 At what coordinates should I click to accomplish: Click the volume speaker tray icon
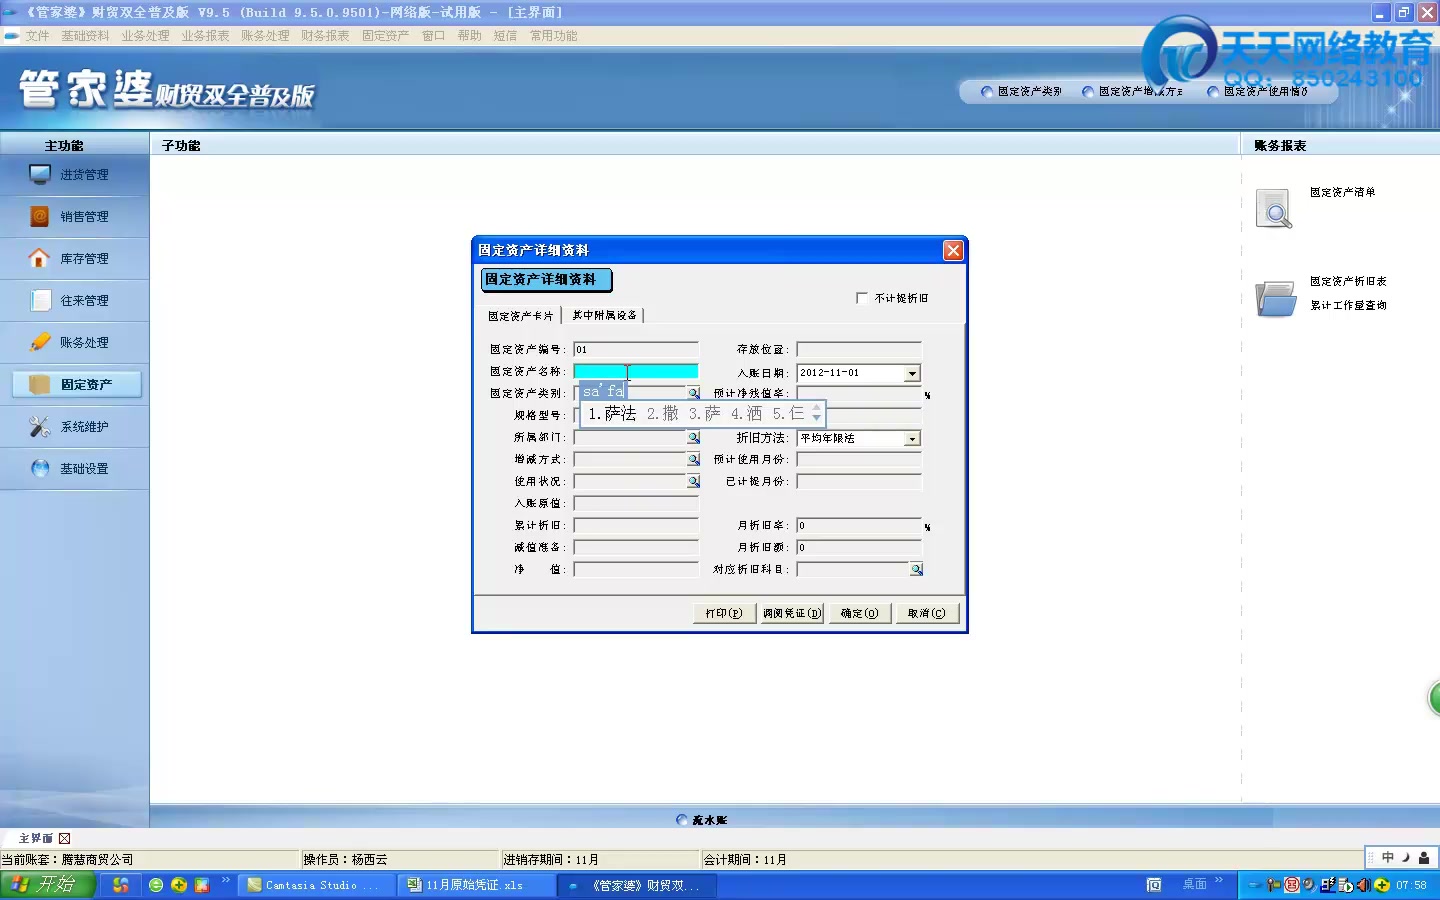(x=1363, y=885)
